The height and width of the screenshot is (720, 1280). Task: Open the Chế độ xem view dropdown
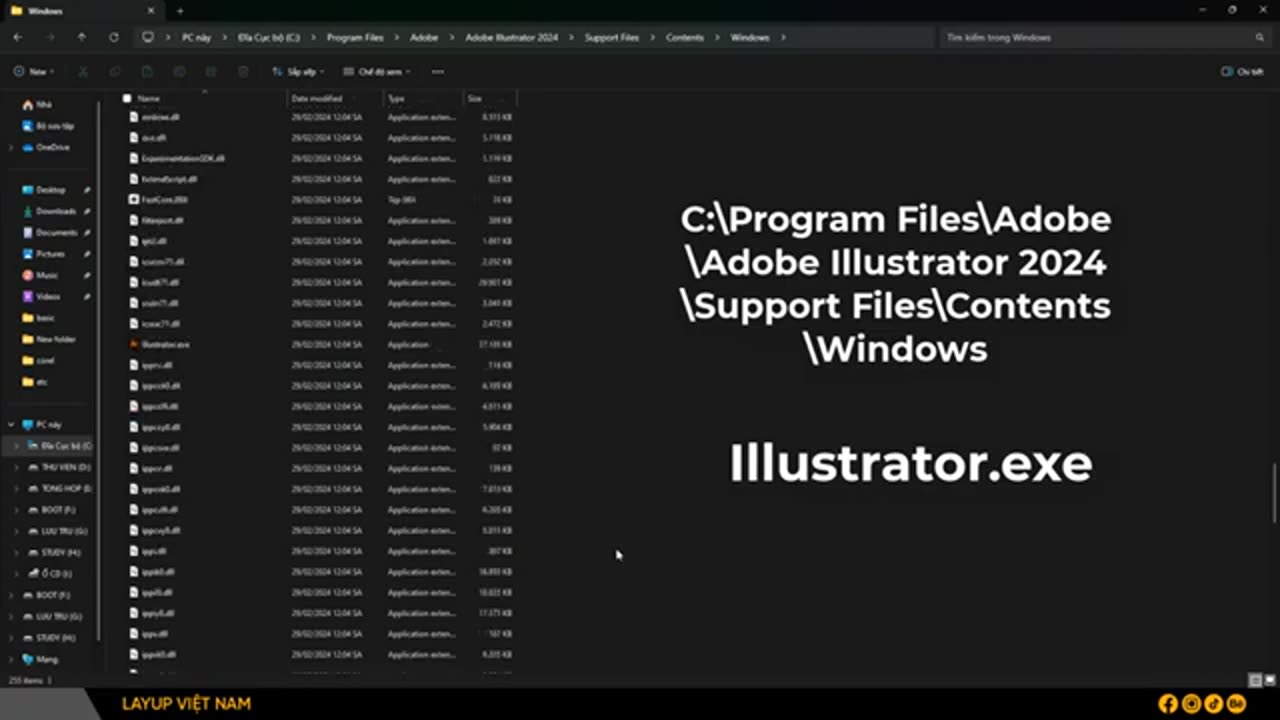coord(376,72)
